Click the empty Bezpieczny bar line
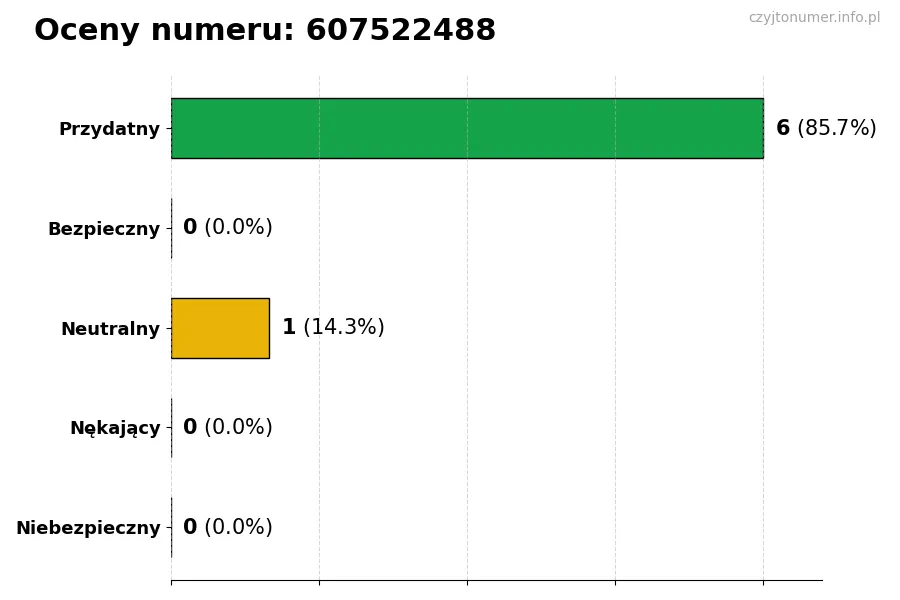The height and width of the screenshot is (600, 900). [x=171, y=228]
